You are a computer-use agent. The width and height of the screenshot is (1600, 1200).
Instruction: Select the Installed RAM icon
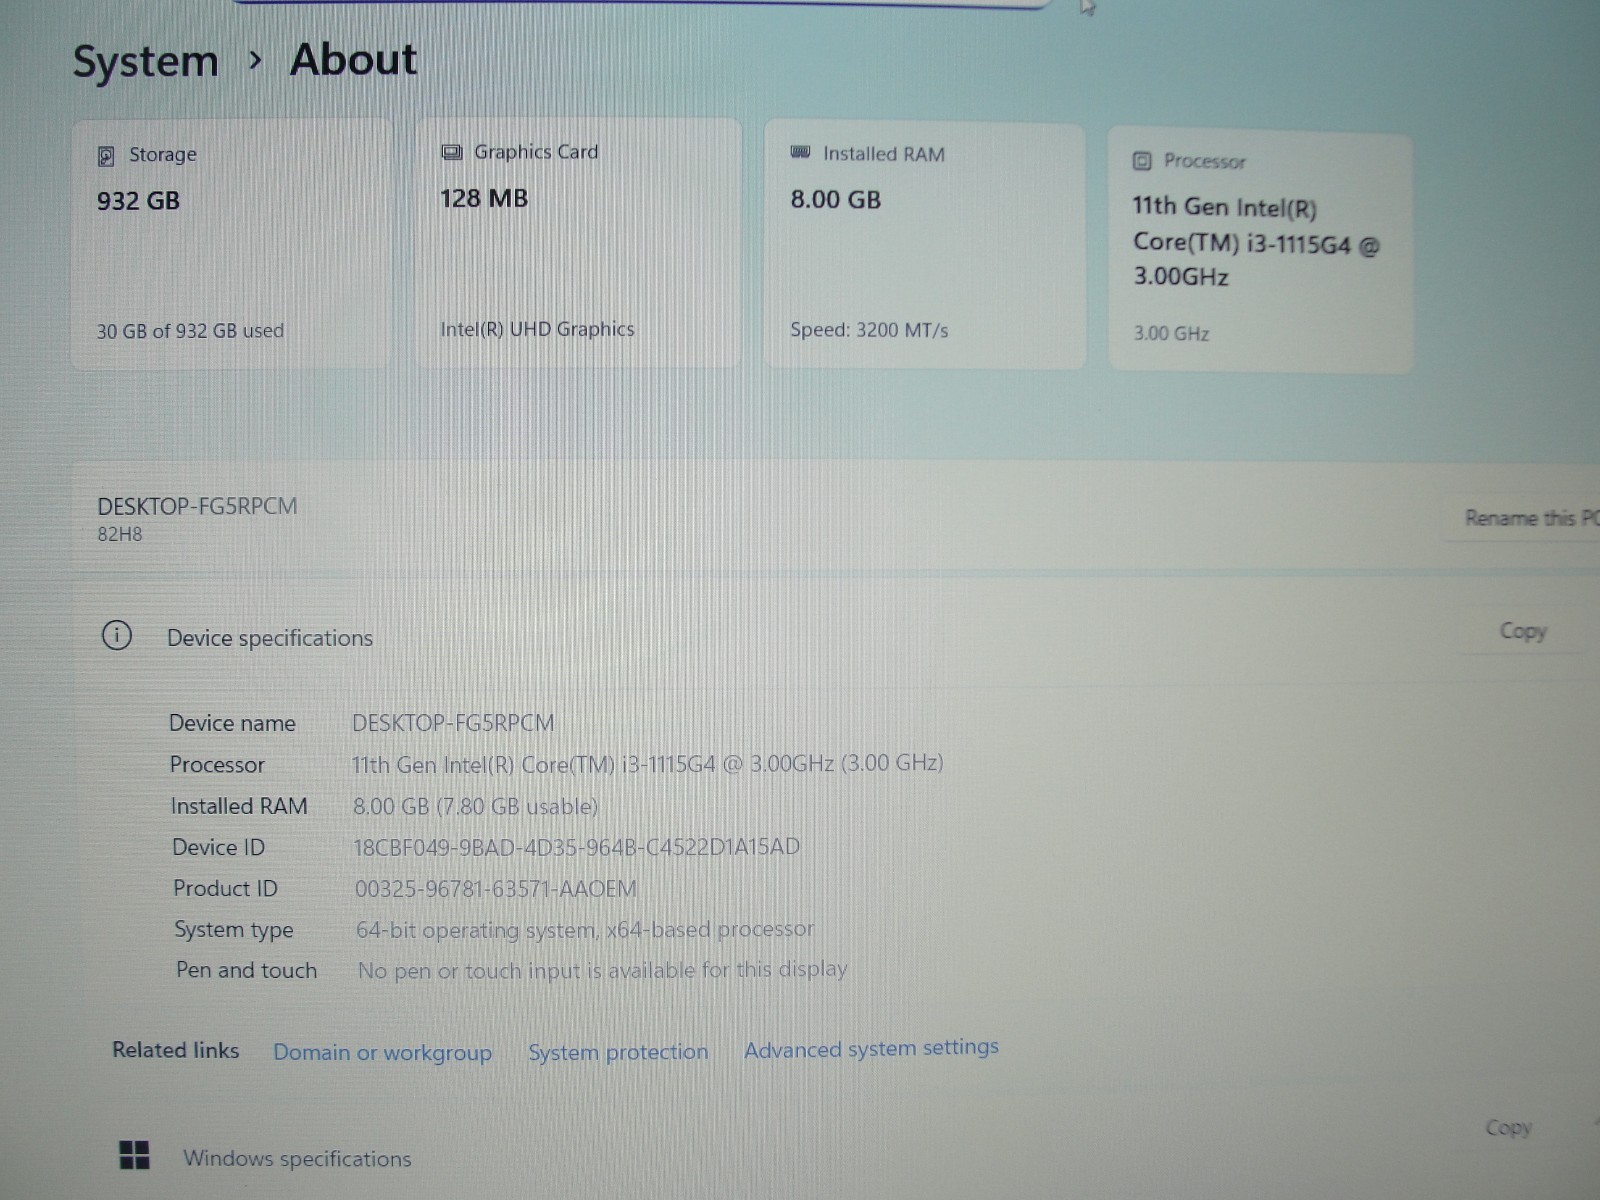pos(800,153)
